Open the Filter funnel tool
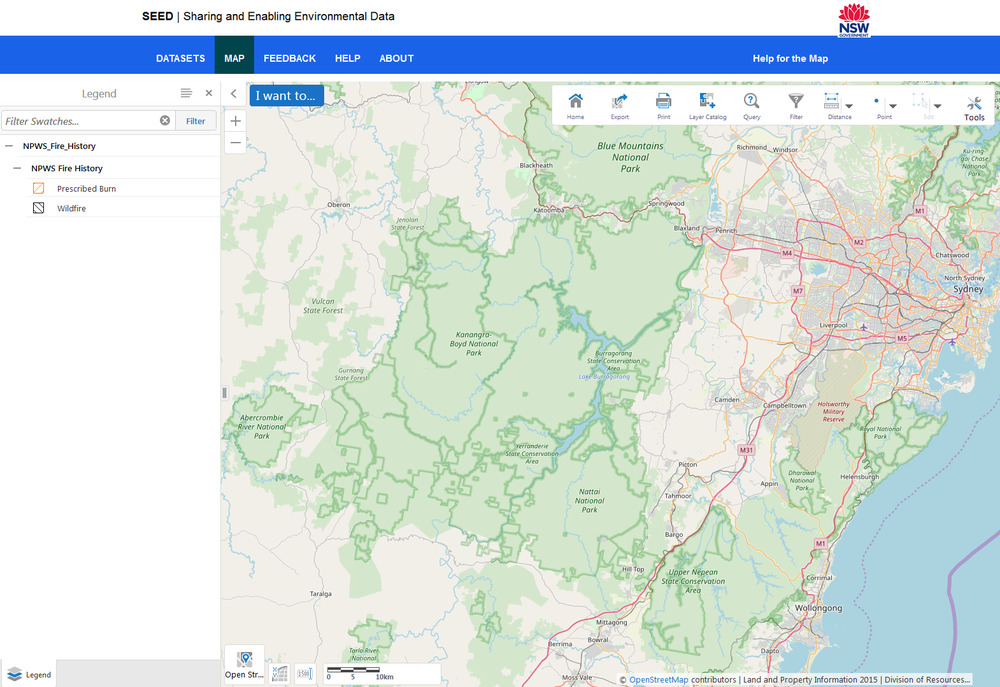The width and height of the screenshot is (1000, 687). pyautogui.click(x=795, y=105)
